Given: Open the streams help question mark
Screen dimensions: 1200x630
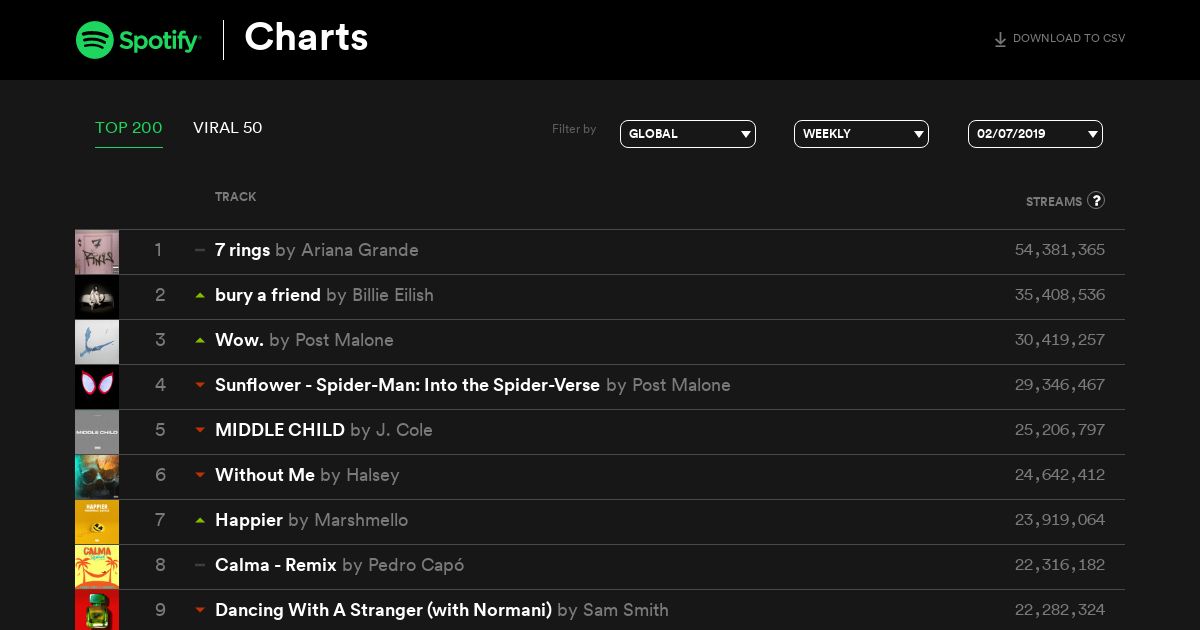Looking at the screenshot, I should (1096, 200).
